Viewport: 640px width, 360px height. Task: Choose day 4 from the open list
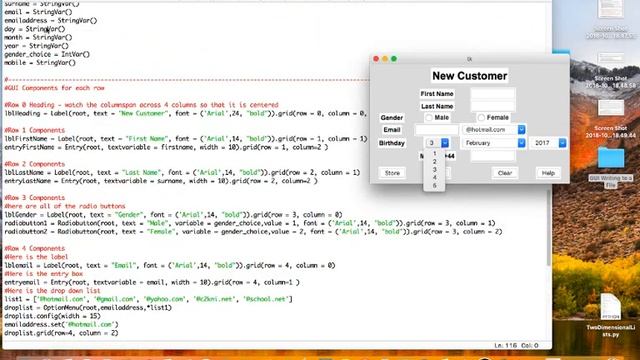[x=435, y=178]
